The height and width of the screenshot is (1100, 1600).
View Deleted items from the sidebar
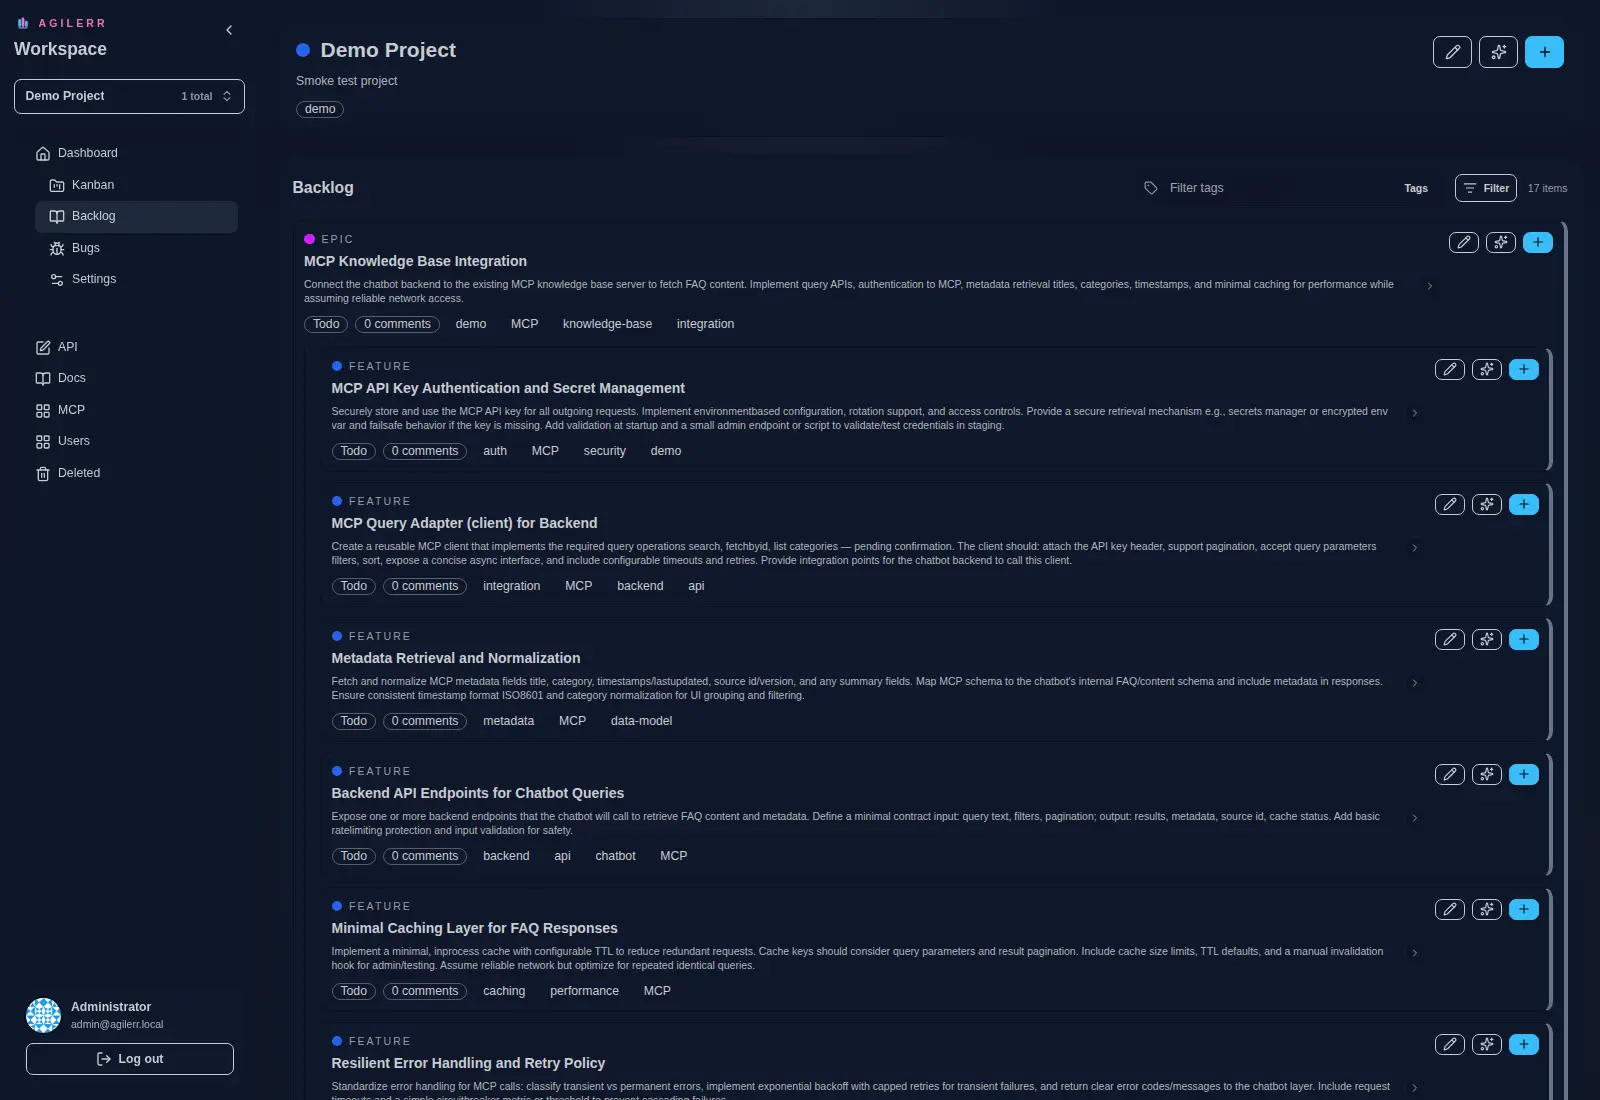79,472
